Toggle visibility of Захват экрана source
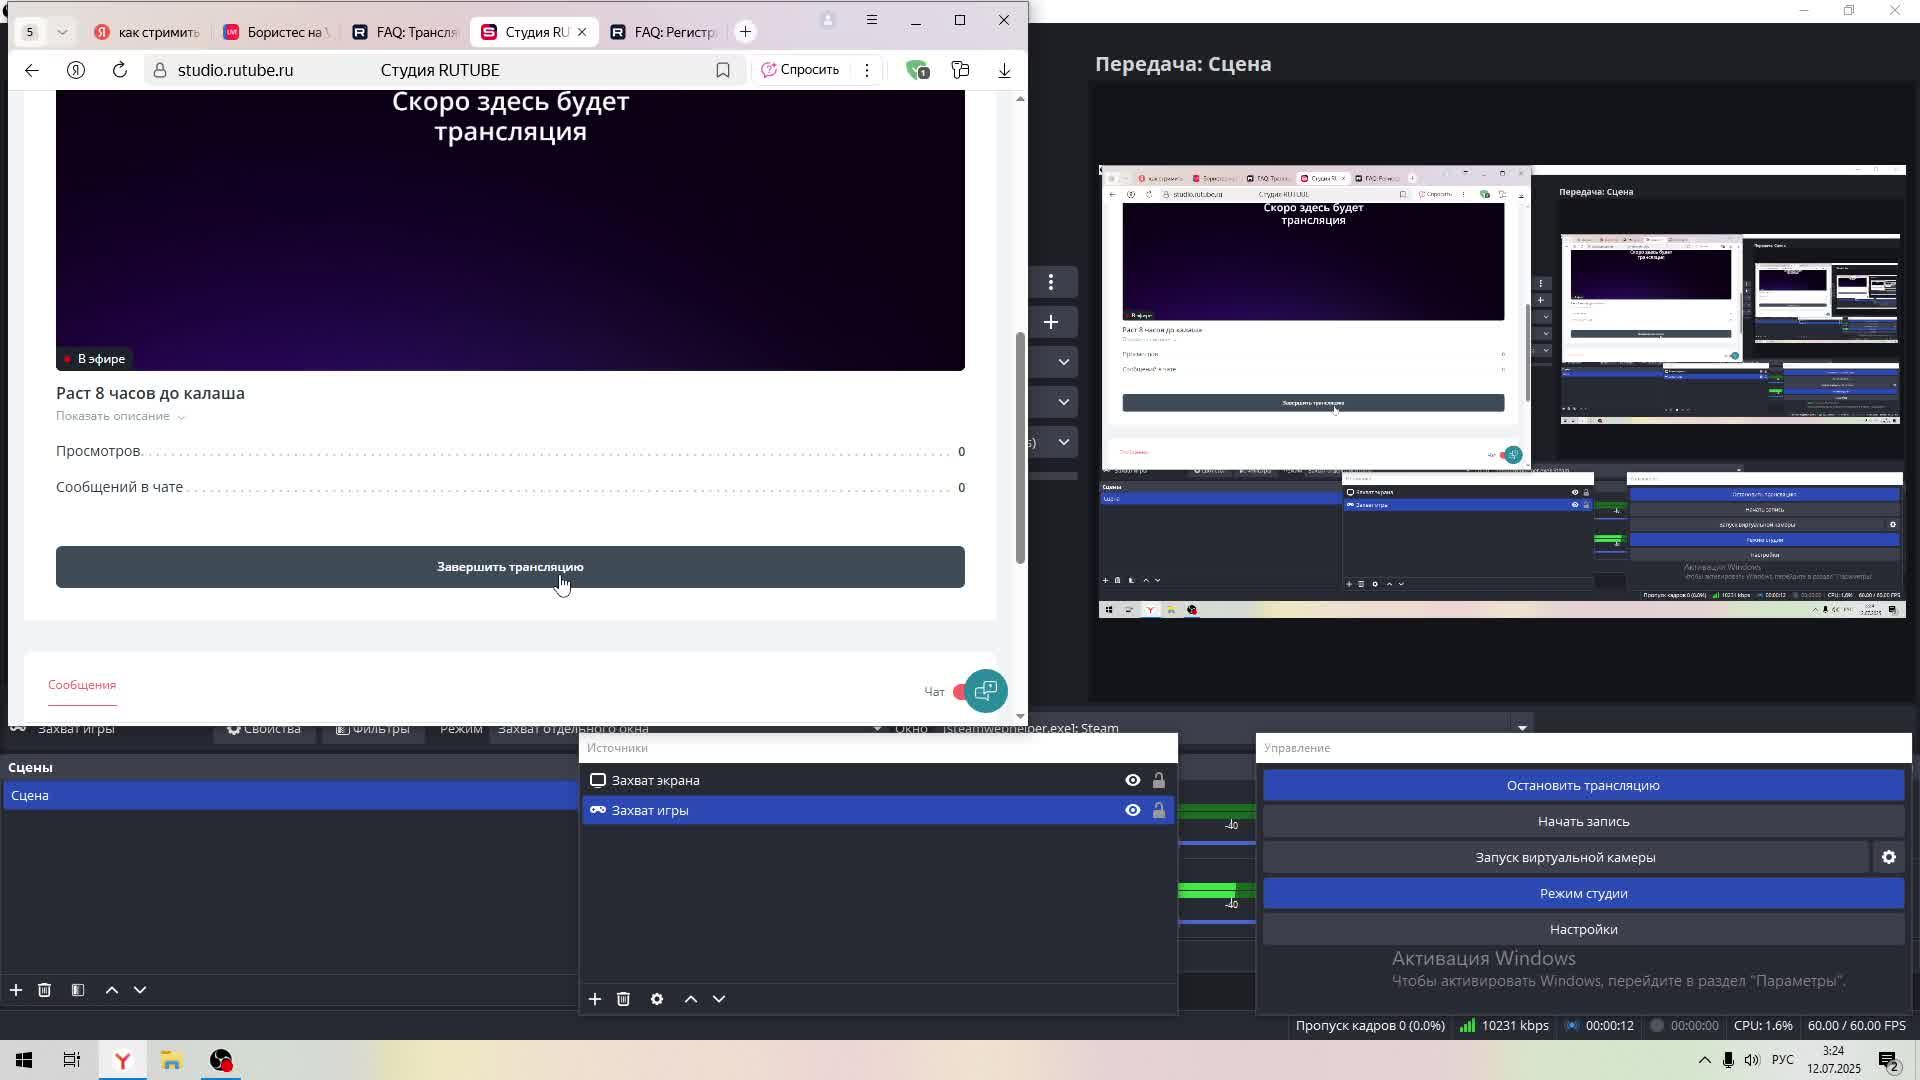1920x1080 pixels. 1133,780
